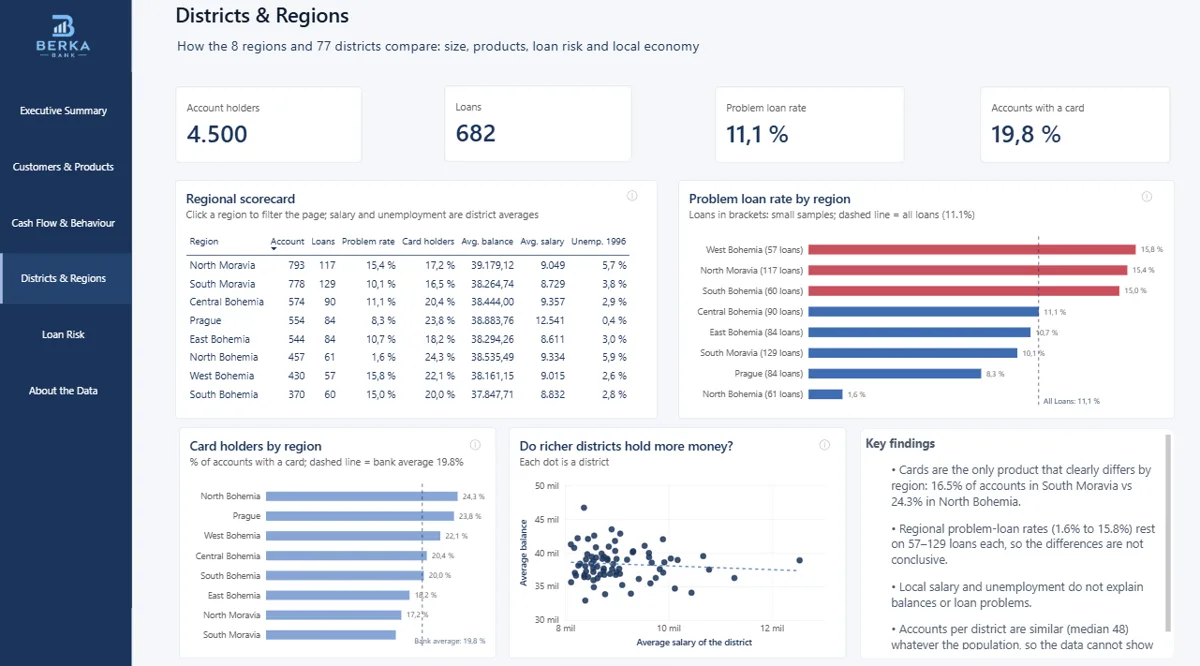Click the Berka Bank logo

coord(64,36)
